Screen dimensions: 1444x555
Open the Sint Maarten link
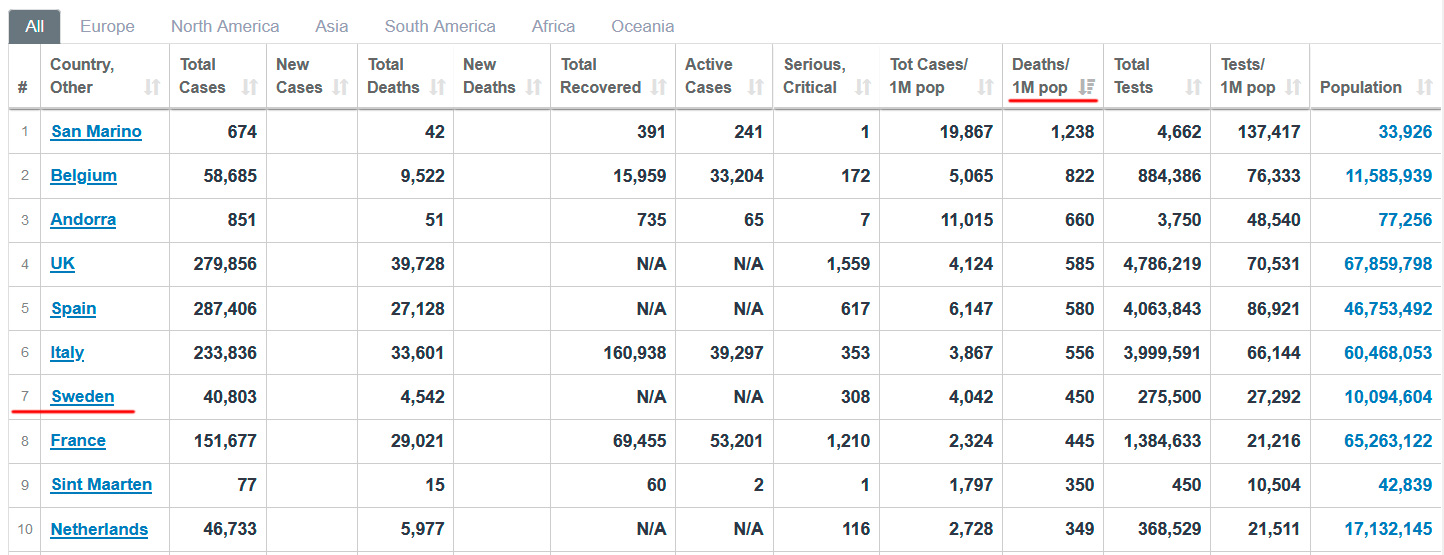pos(101,485)
